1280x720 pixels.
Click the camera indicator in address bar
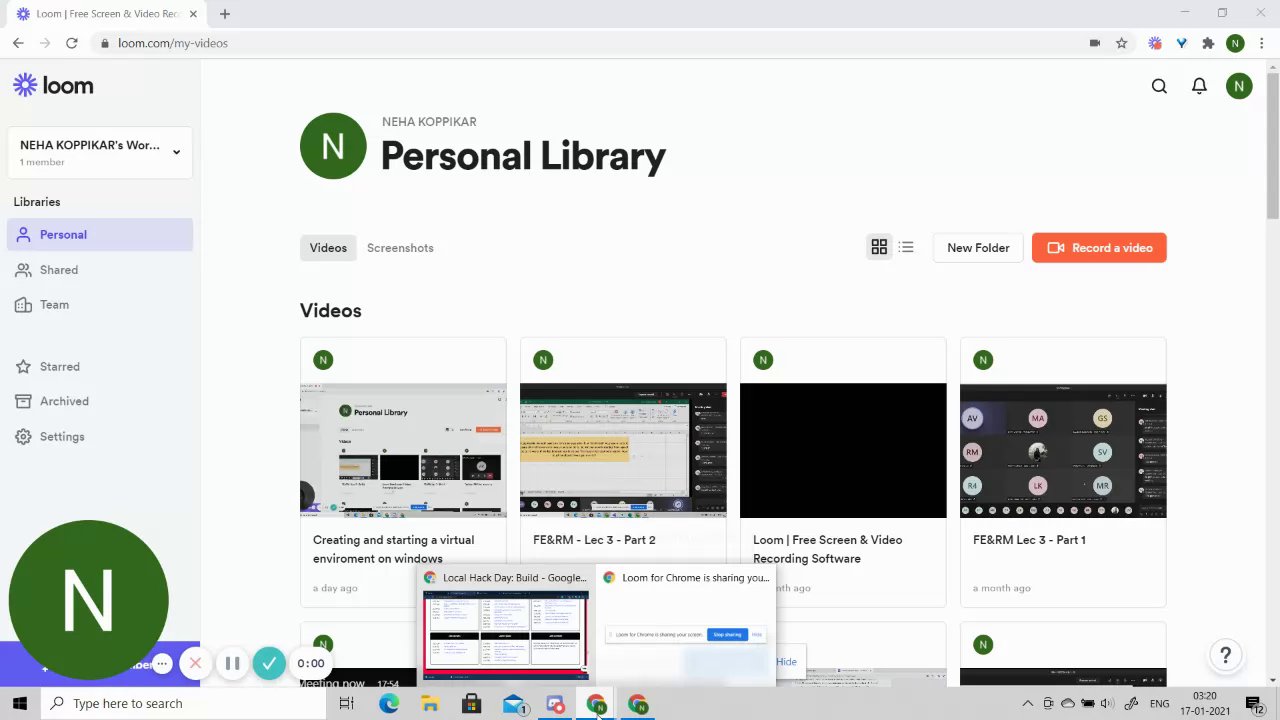[1095, 43]
